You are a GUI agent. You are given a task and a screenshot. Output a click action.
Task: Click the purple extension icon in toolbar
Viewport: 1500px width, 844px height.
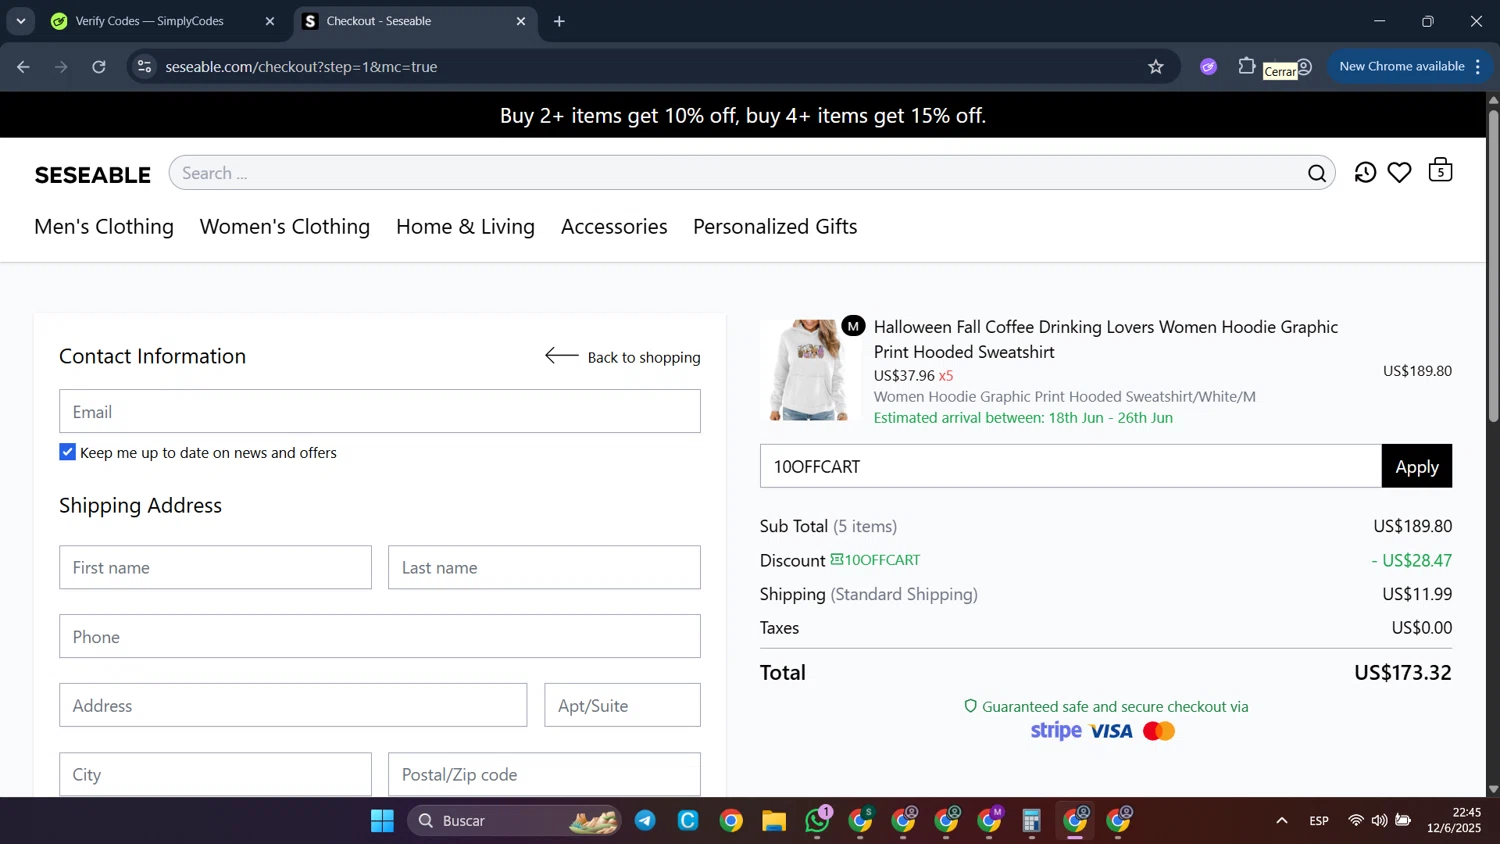[x=1208, y=67]
